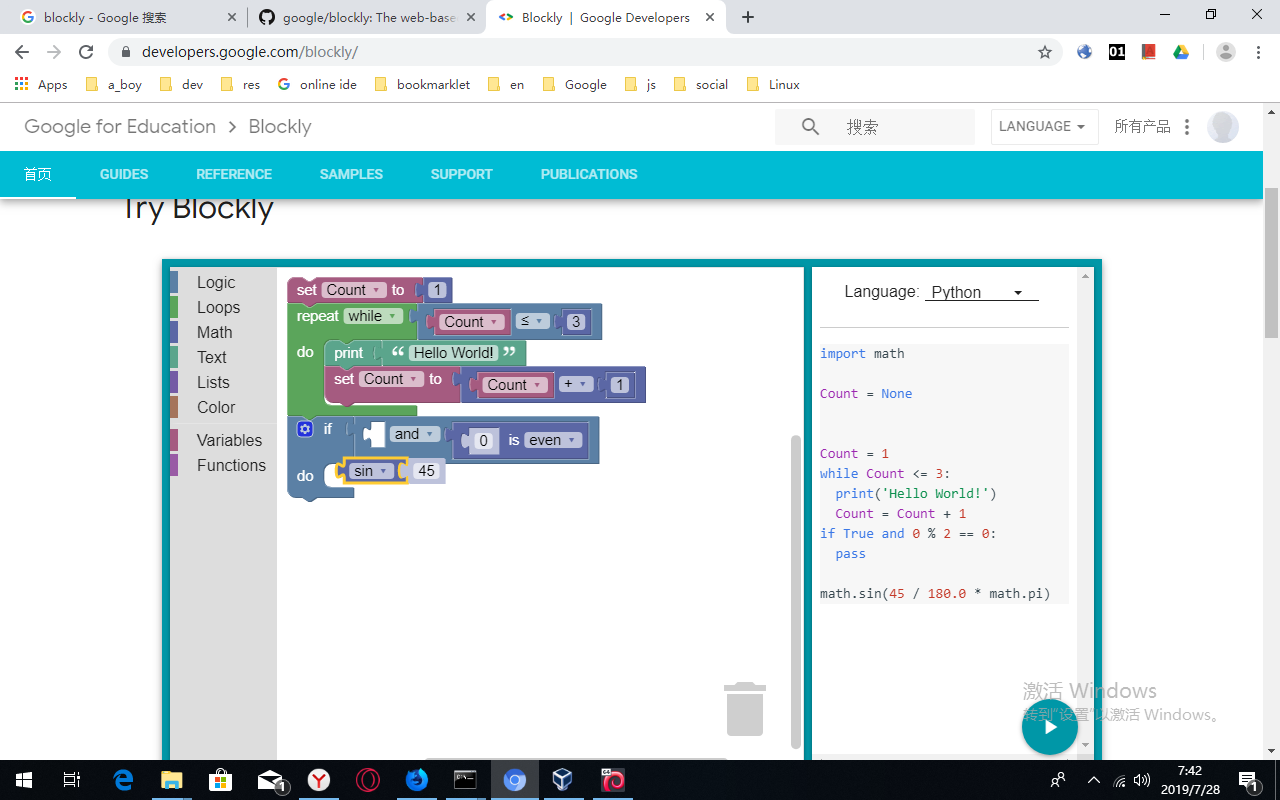Switch to the google/blockly GitHub browser tab
The height and width of the screenshot is (800, 1280).
tap(365, 17)
